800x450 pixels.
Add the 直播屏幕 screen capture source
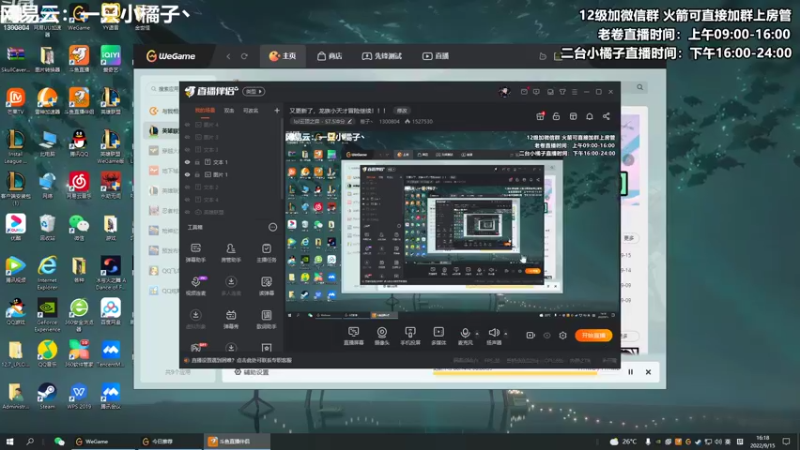(354, 336)
